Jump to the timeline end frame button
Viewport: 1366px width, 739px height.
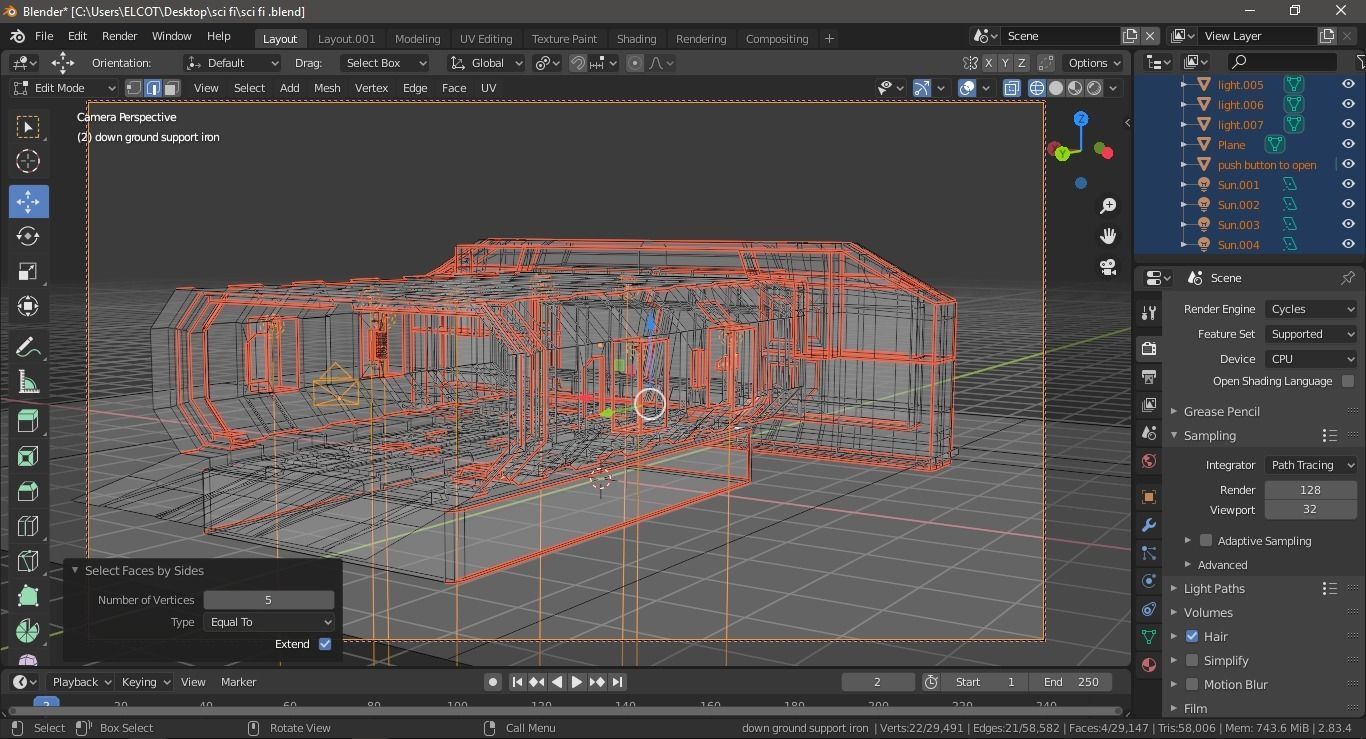[617, 682]
